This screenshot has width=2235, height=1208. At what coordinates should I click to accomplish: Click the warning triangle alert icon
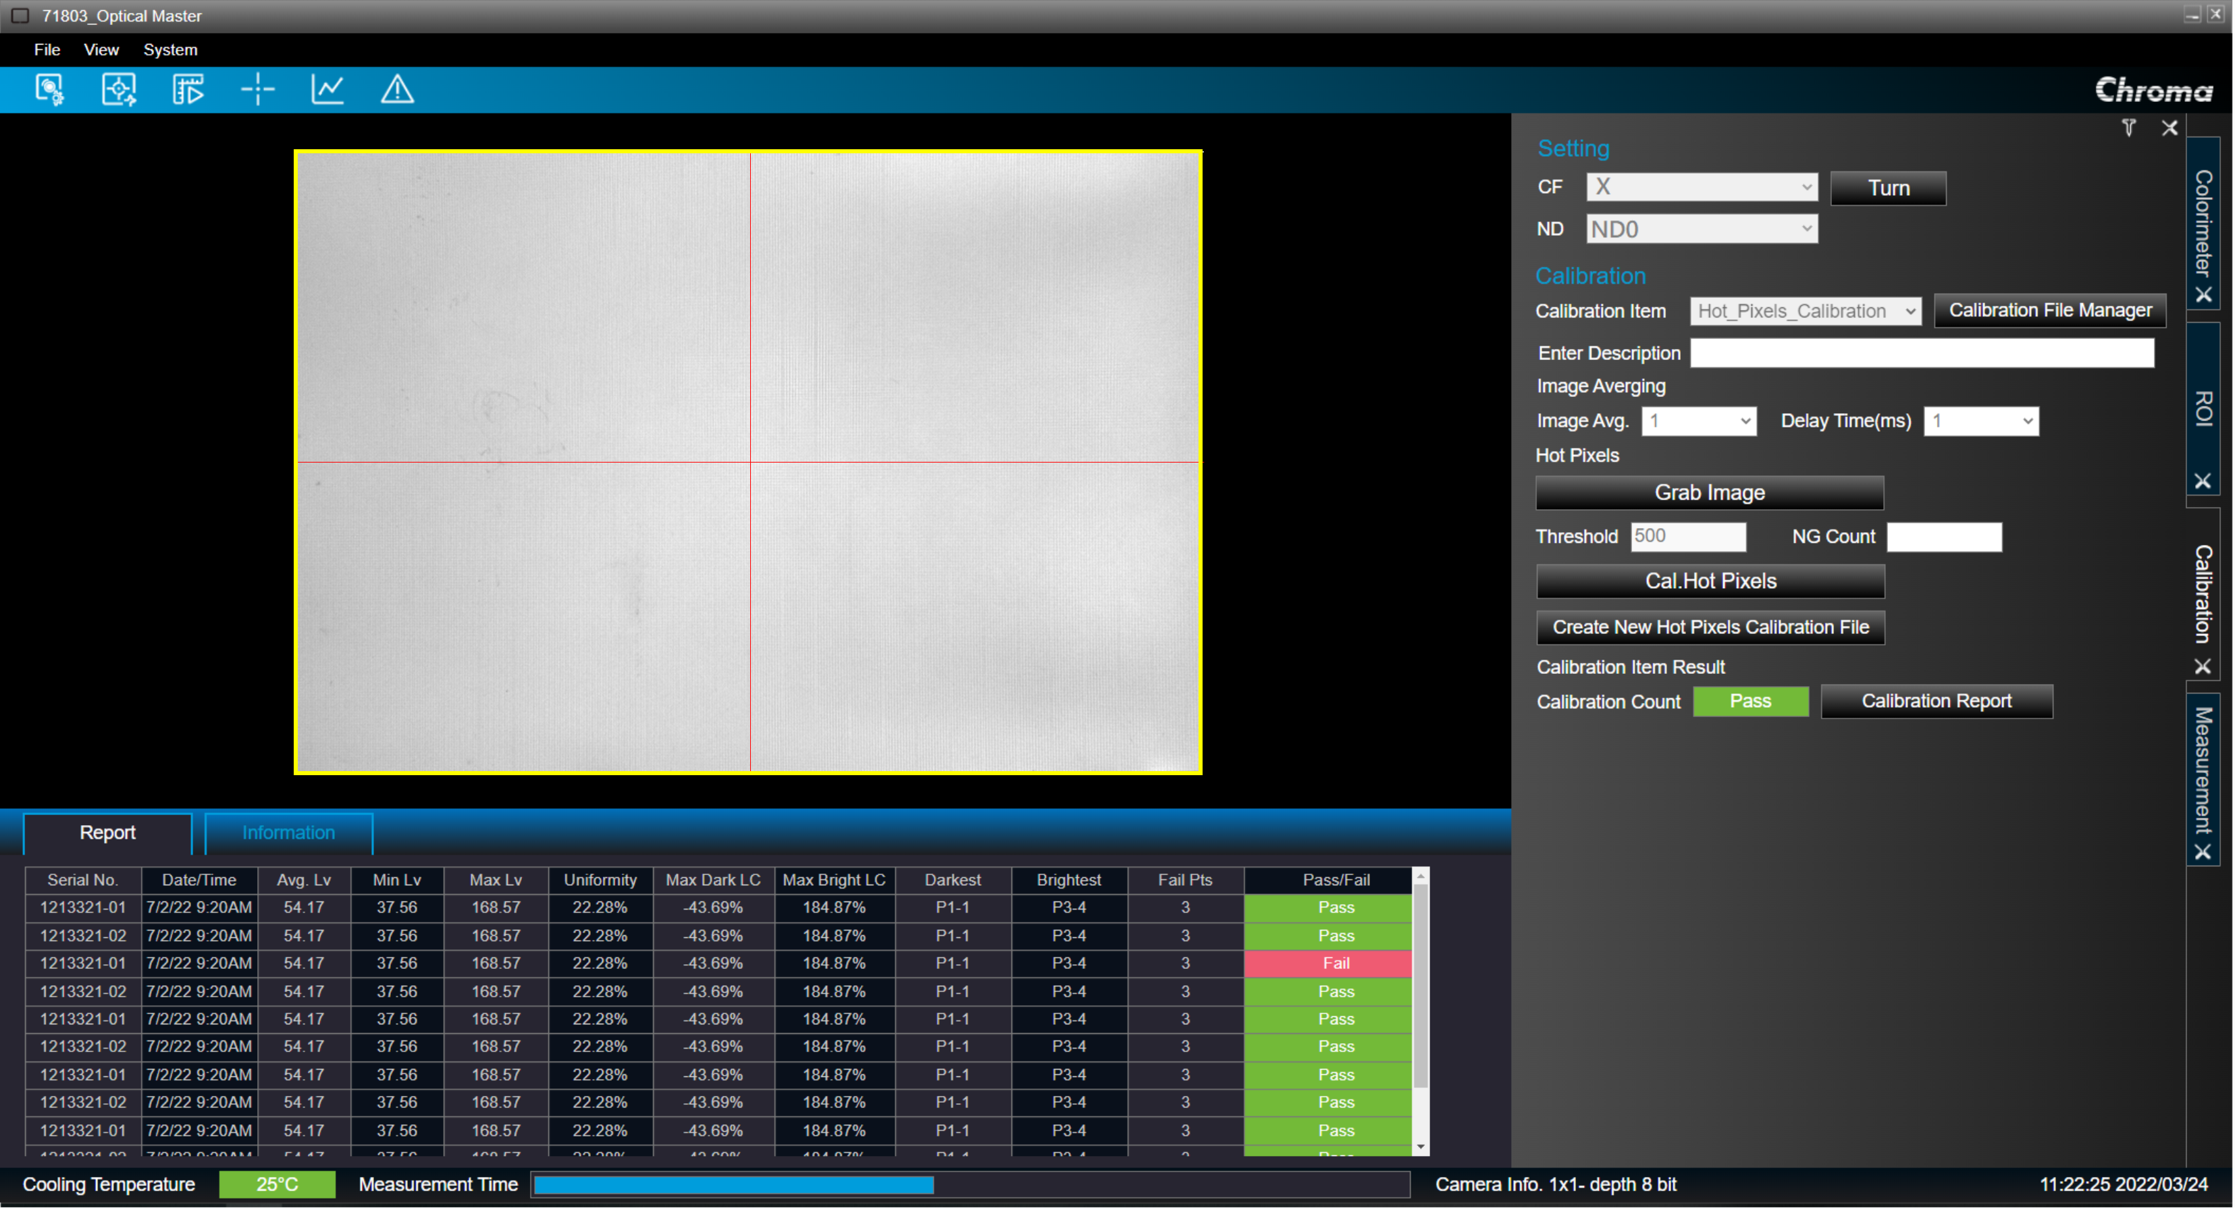tap(397, 90)
